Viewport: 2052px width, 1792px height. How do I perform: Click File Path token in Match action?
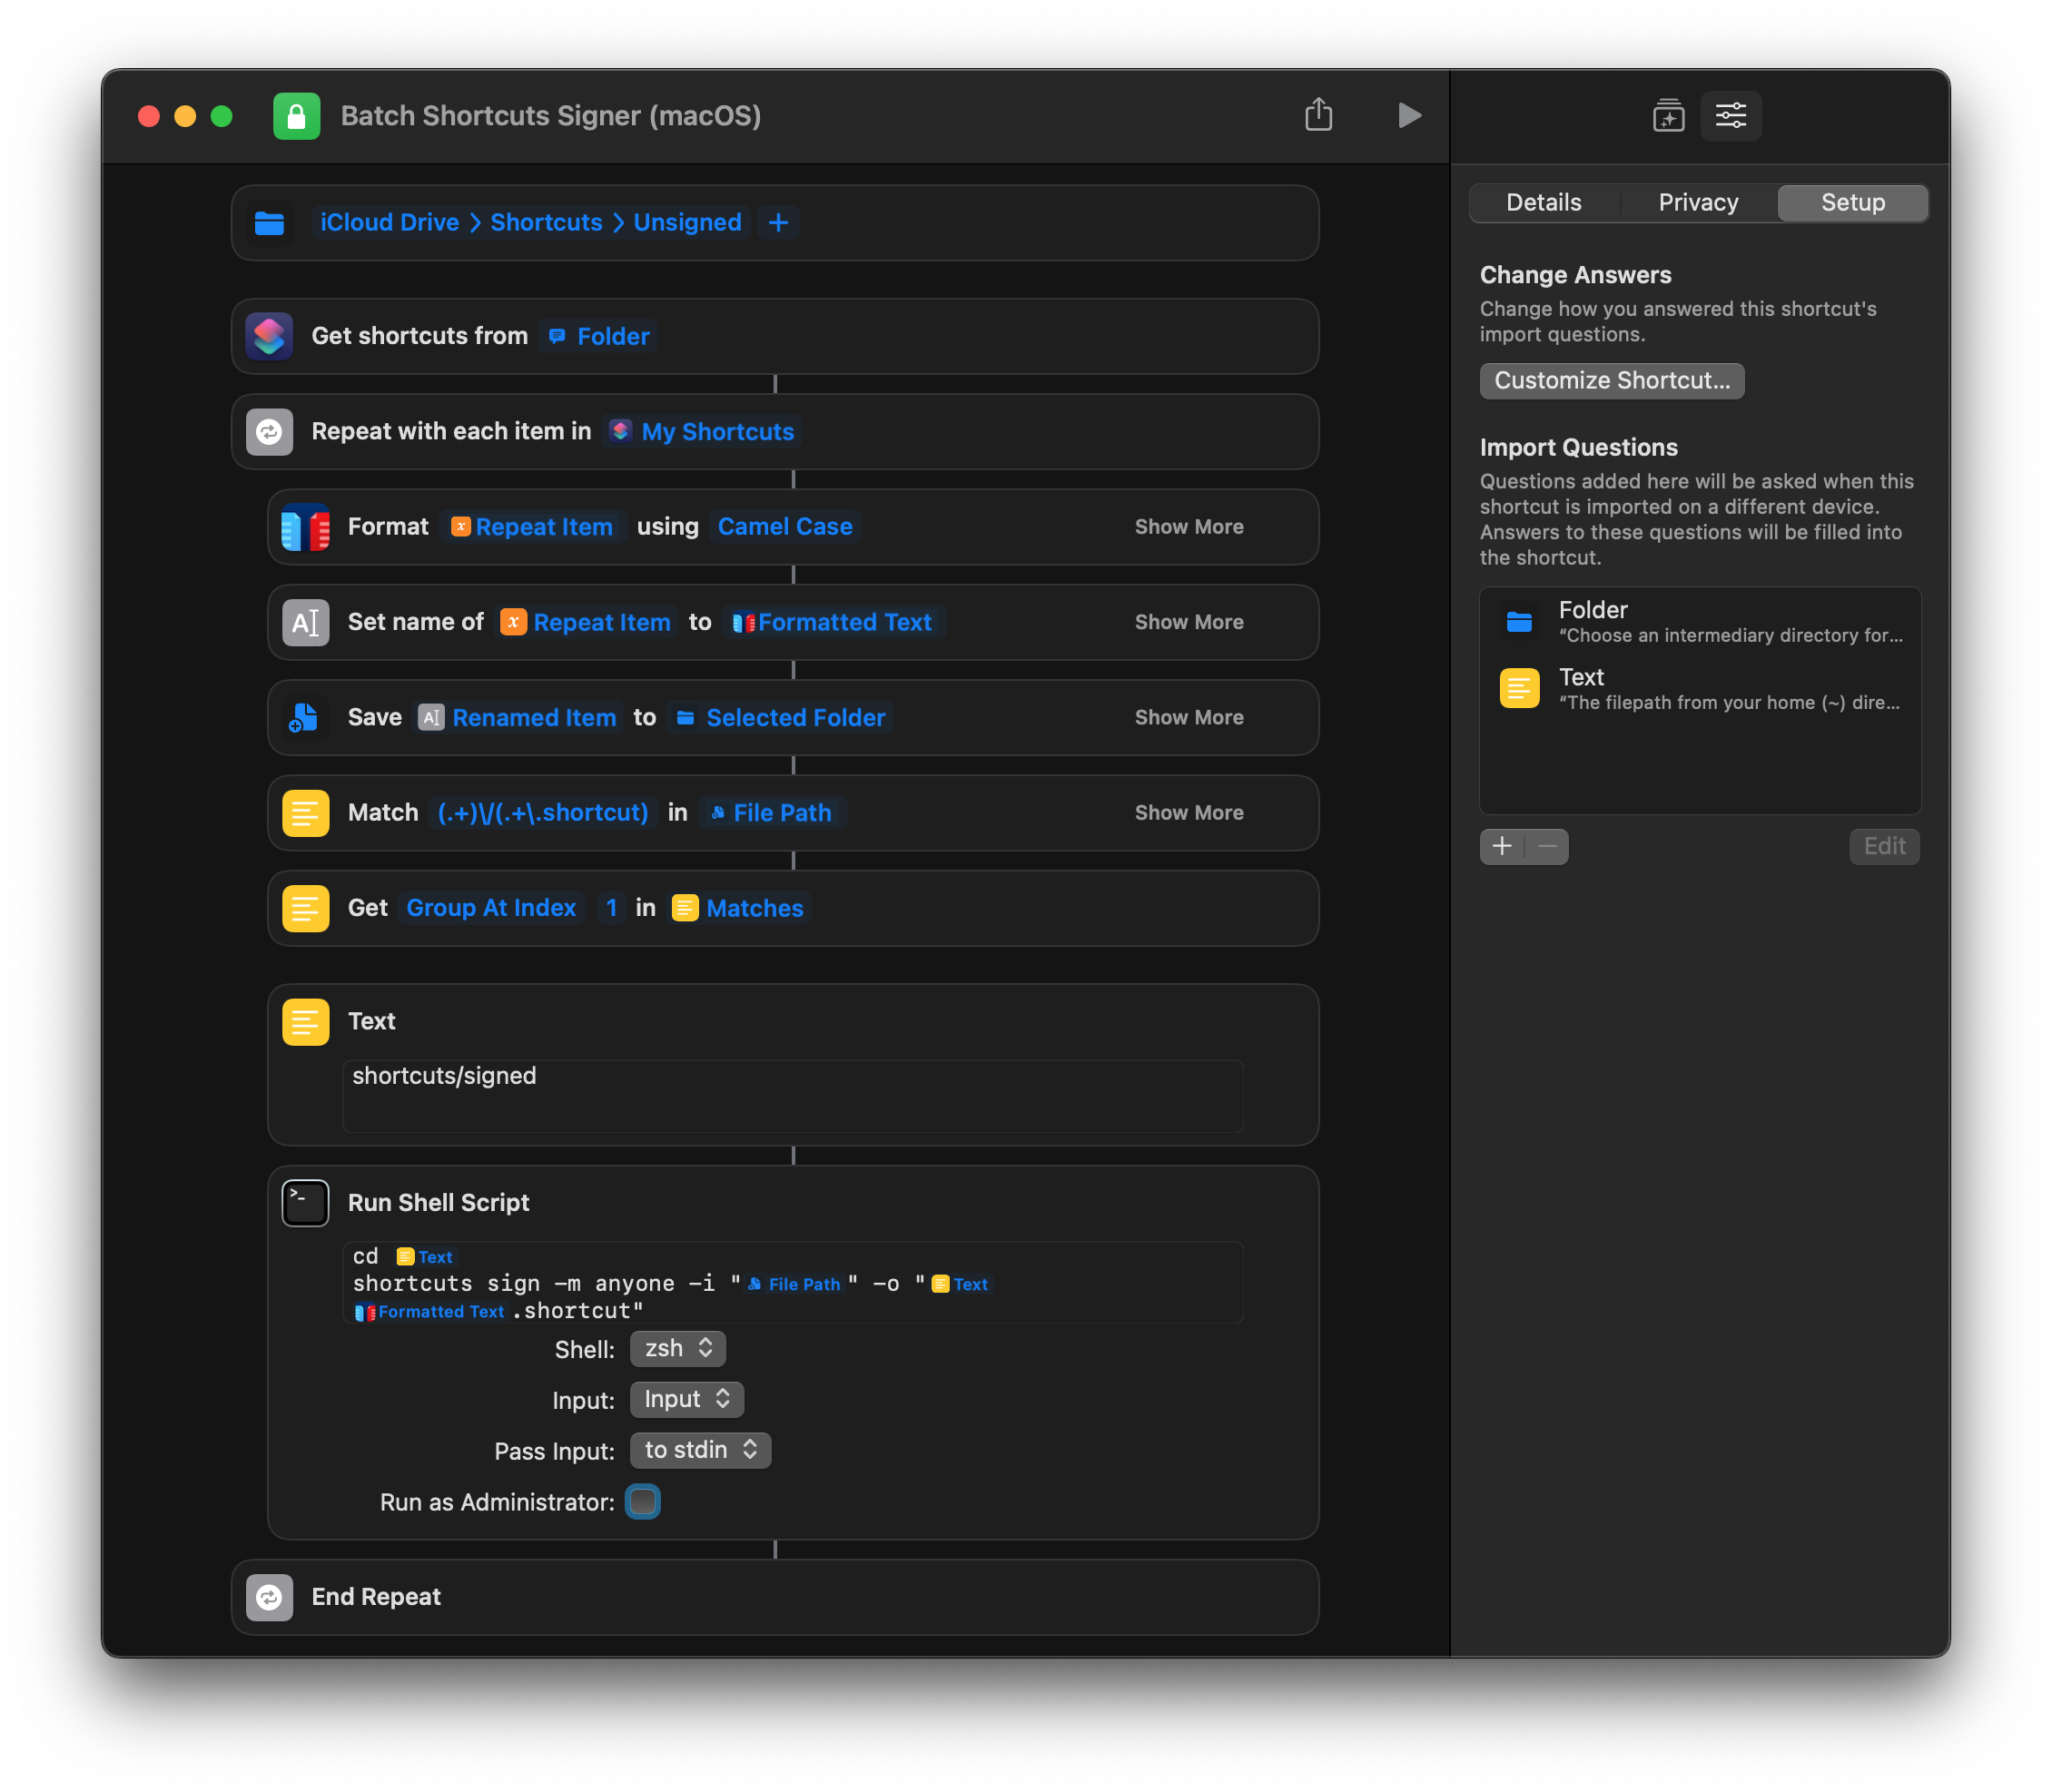click(x=771, y=813)
